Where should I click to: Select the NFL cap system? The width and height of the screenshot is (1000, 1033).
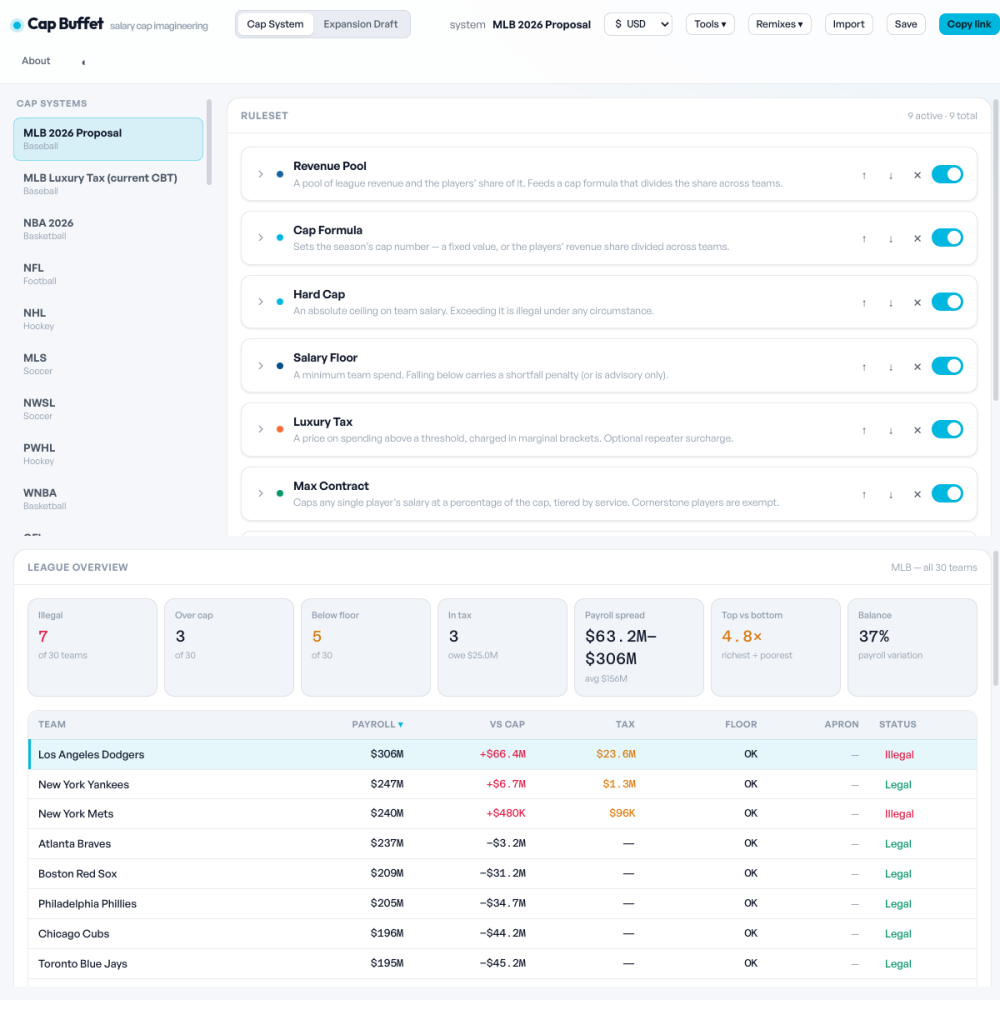pos(108,273)
